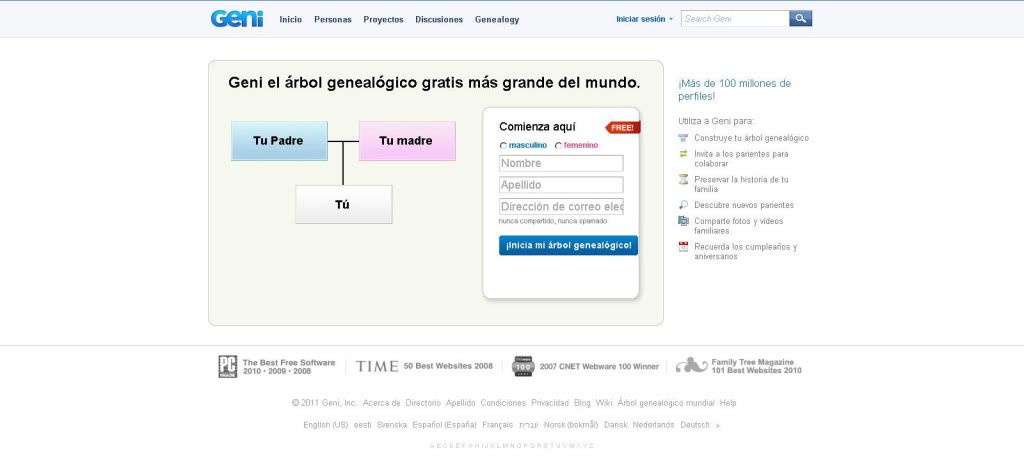This screenshot has width=1024, height=471.
Task: Switch language to Nederlands
Action: [653, 425]
